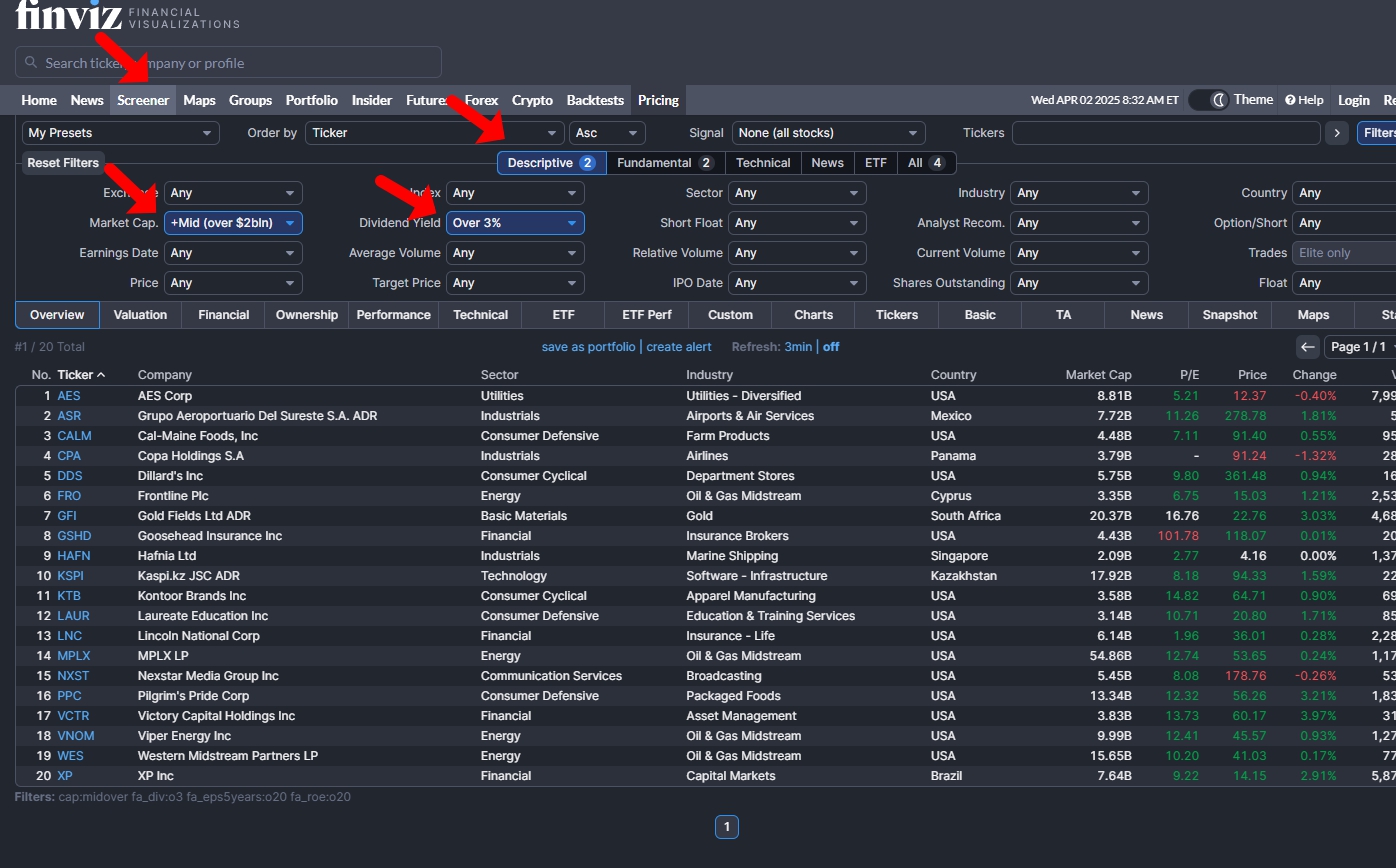Image resolution: width=1396 pixels, height=868 pixels.
Task: Open the Insider nav item
Action: [x=372, y=100]
